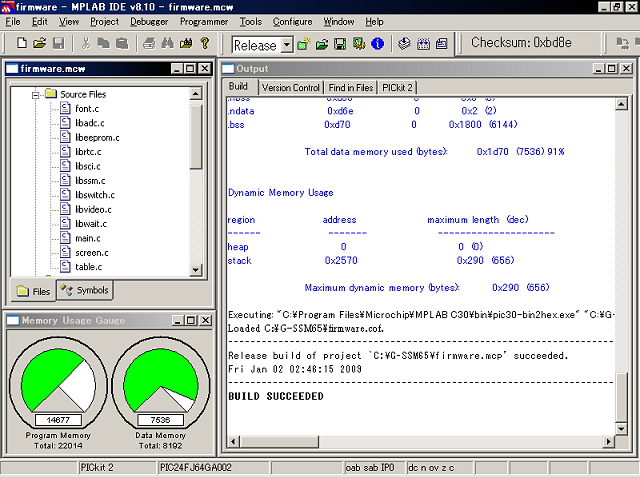
Task: Open the Programmer menu
Action: pyautogui.click(x=205, y=21)
